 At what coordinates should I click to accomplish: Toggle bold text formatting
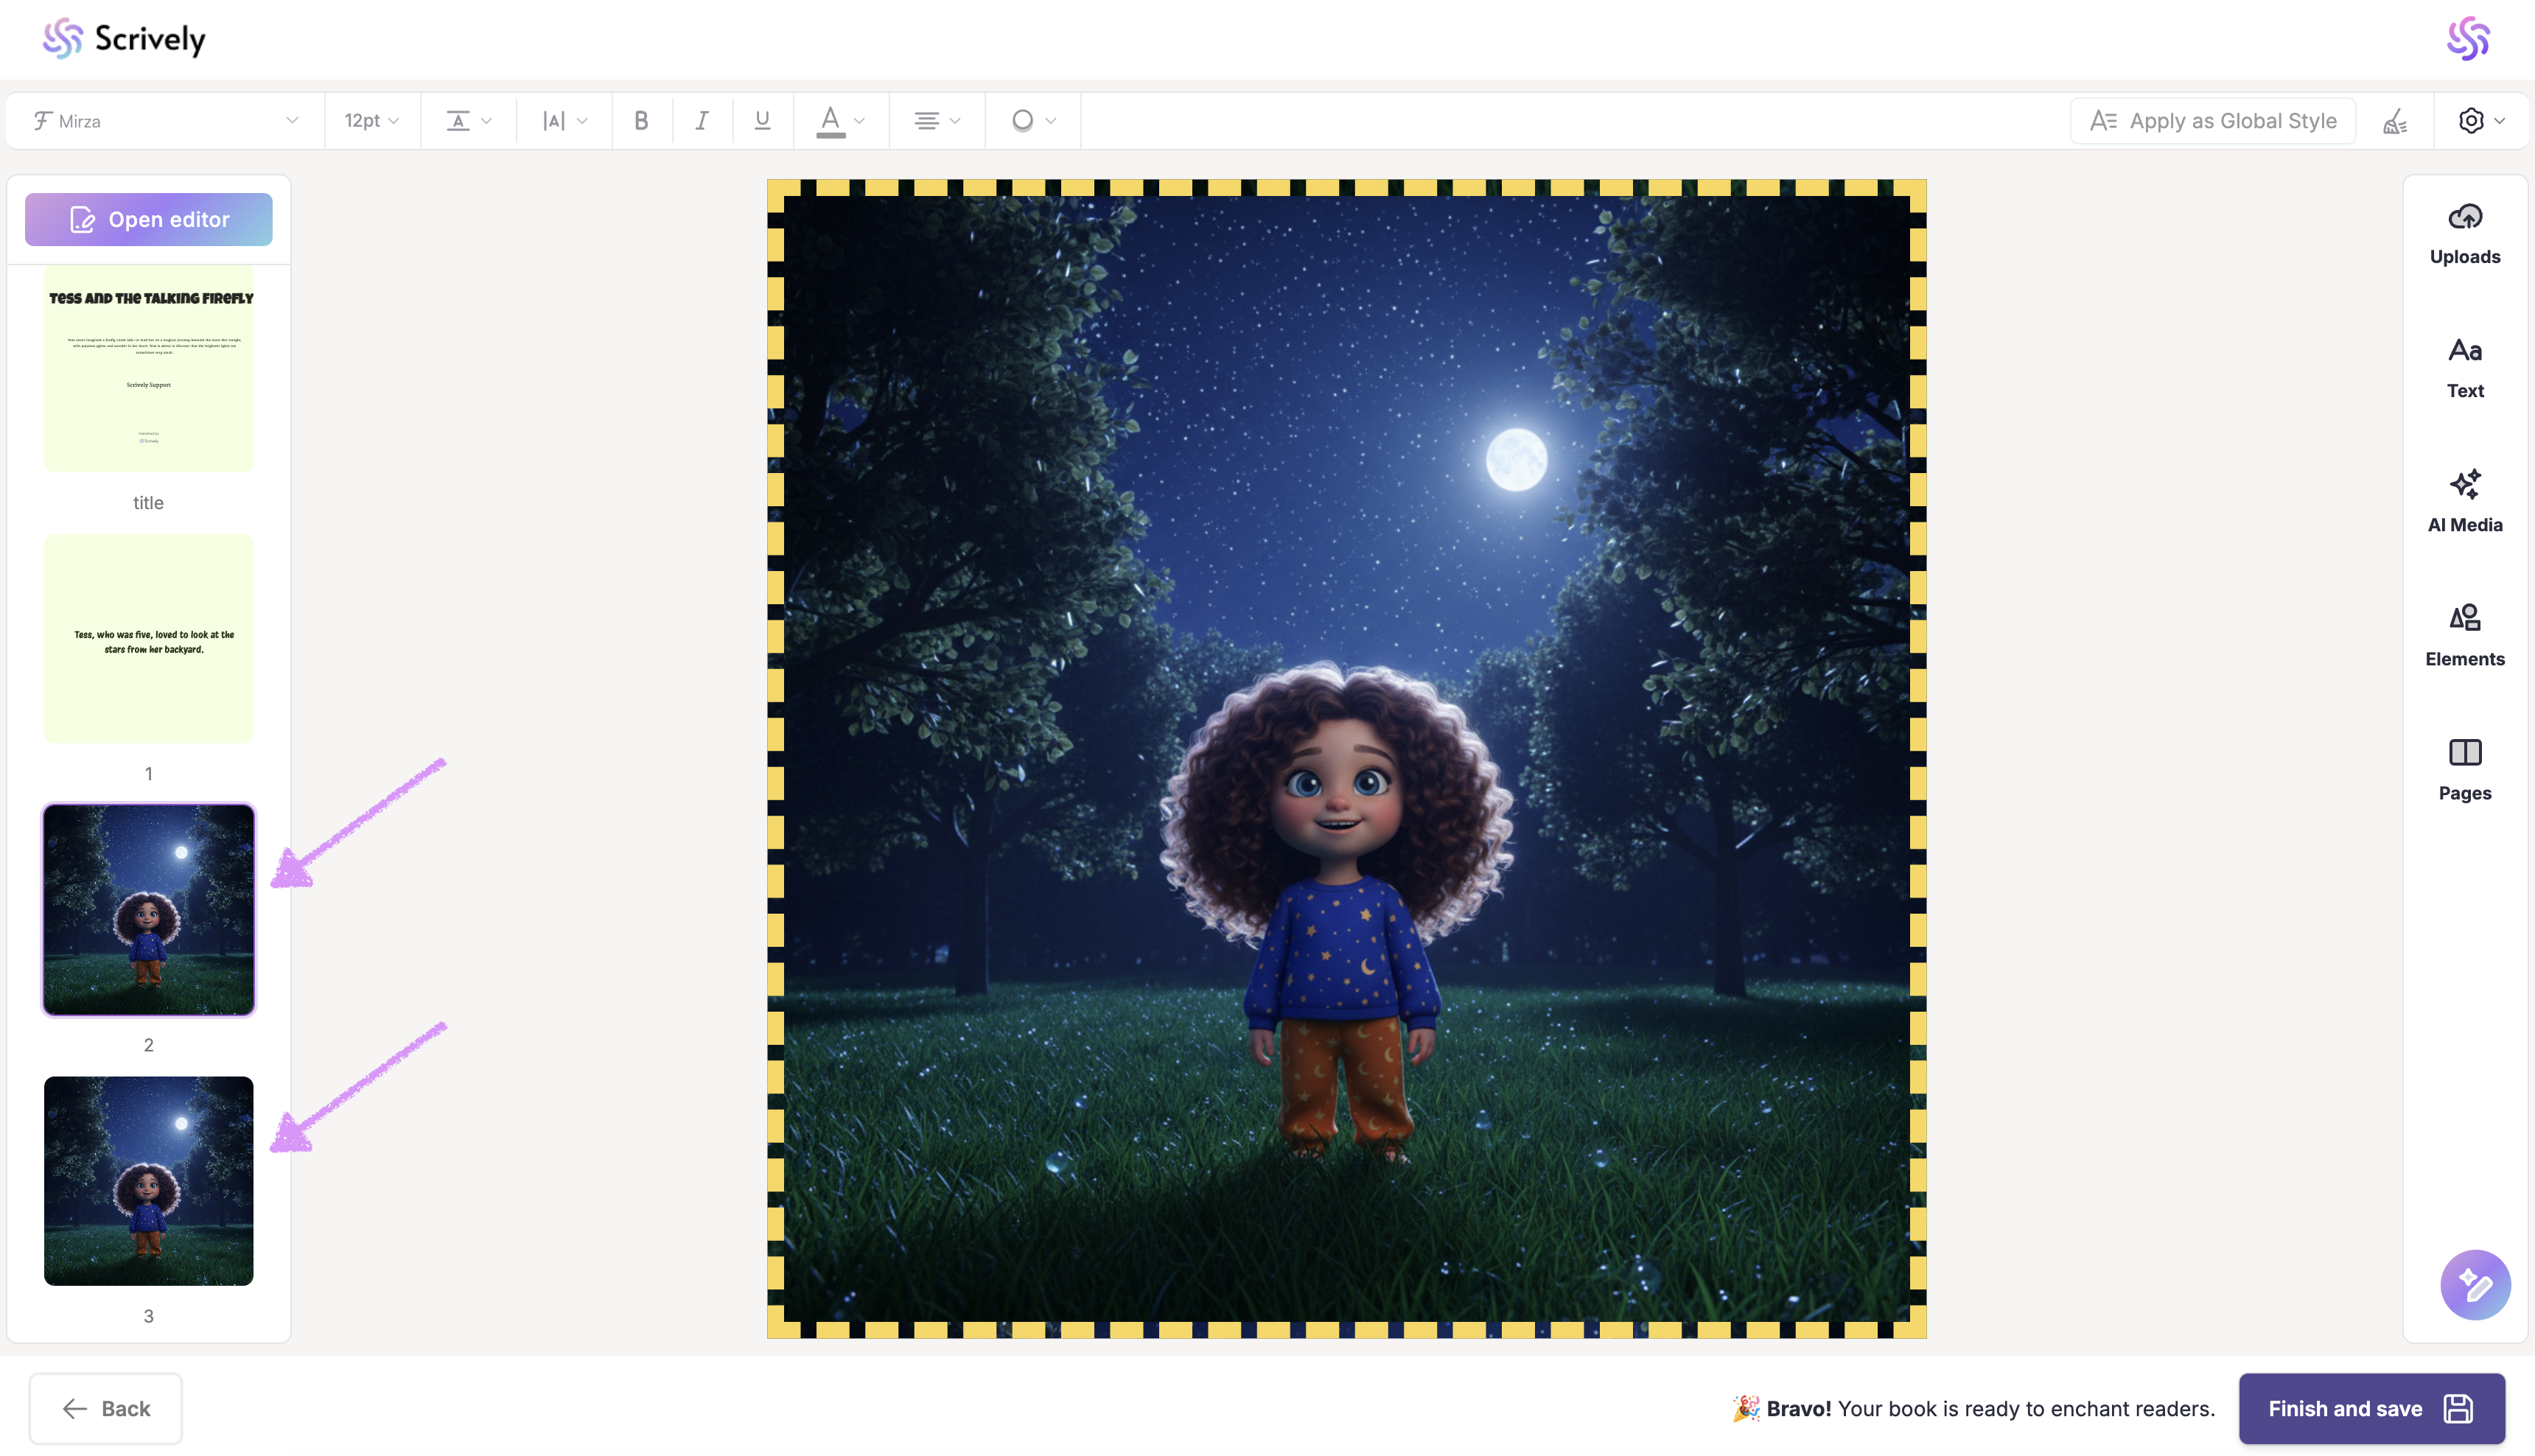[x=641, y=121]
